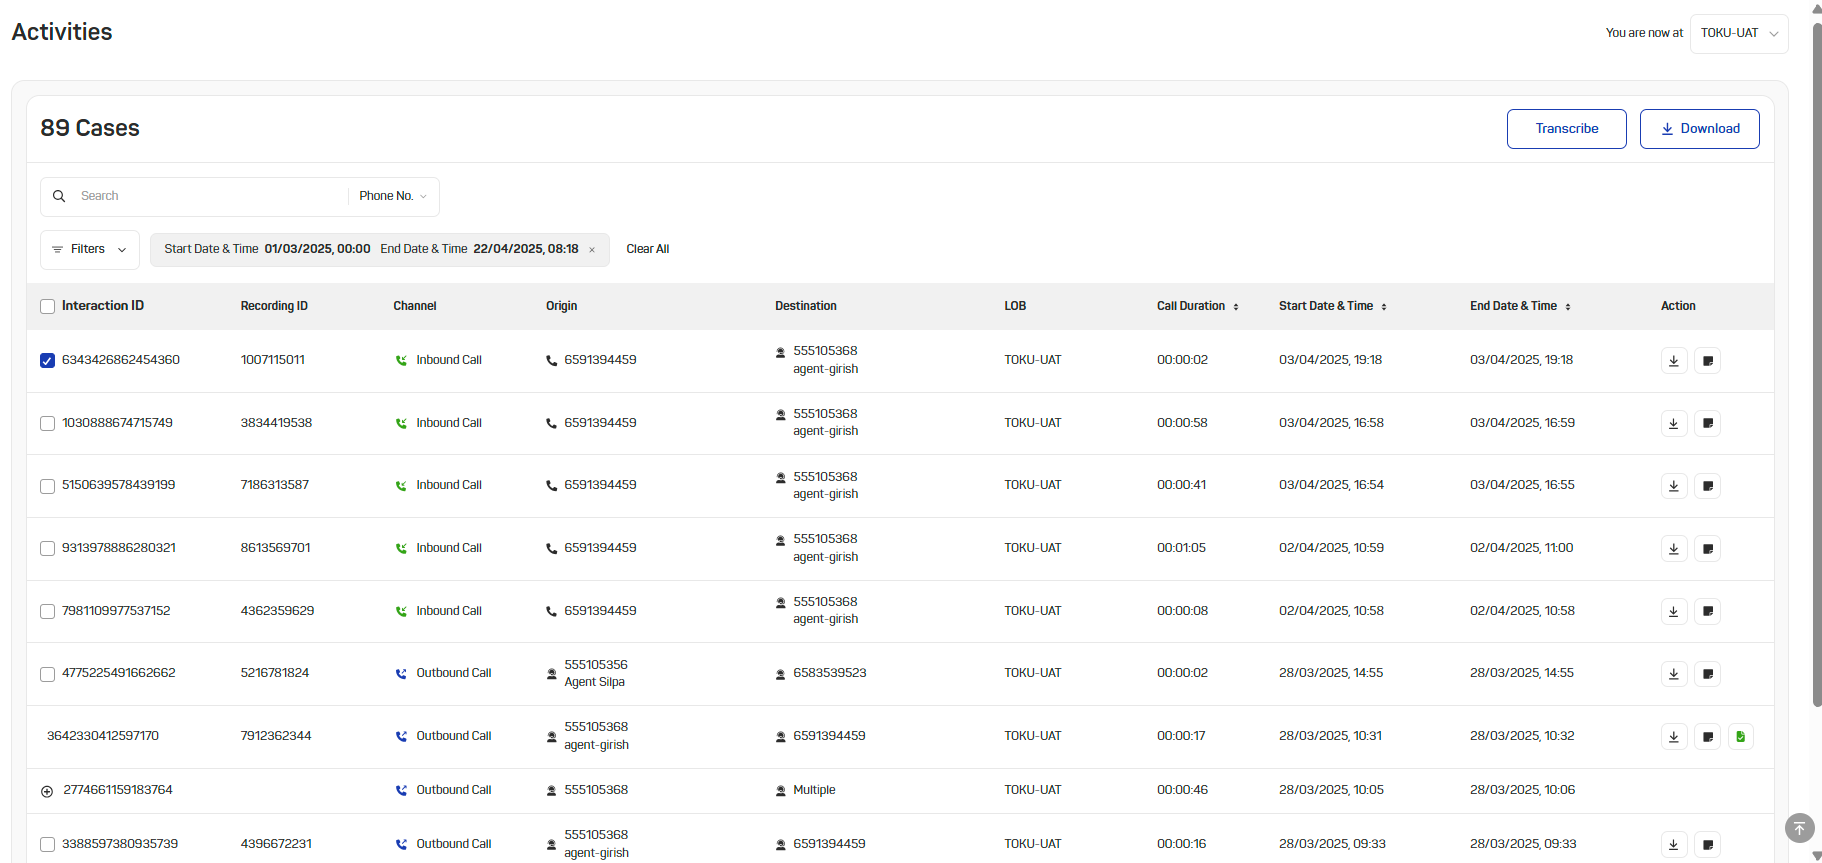Check row 1030888674715749 checkbox
Viewport: 1822px width, 863px height.
click(x=47, y=424)
